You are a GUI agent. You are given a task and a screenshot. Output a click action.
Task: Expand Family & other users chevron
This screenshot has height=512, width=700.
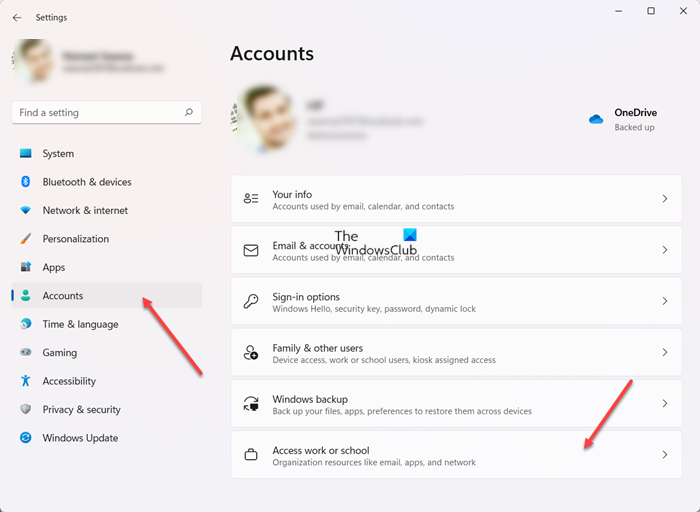[x=665, y=352]
